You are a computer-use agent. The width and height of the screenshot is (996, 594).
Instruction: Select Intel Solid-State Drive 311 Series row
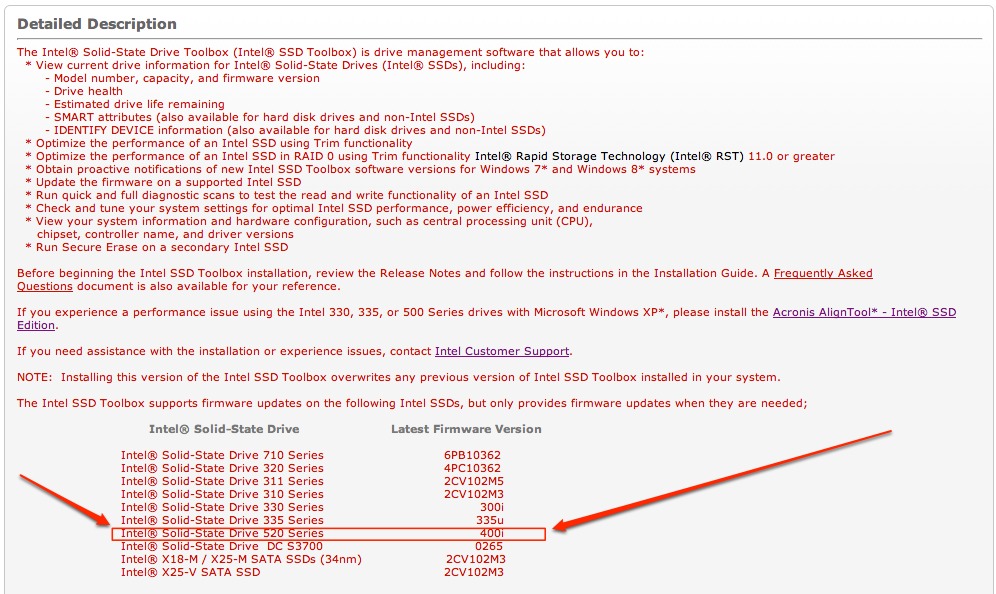[x=312, y=481]
